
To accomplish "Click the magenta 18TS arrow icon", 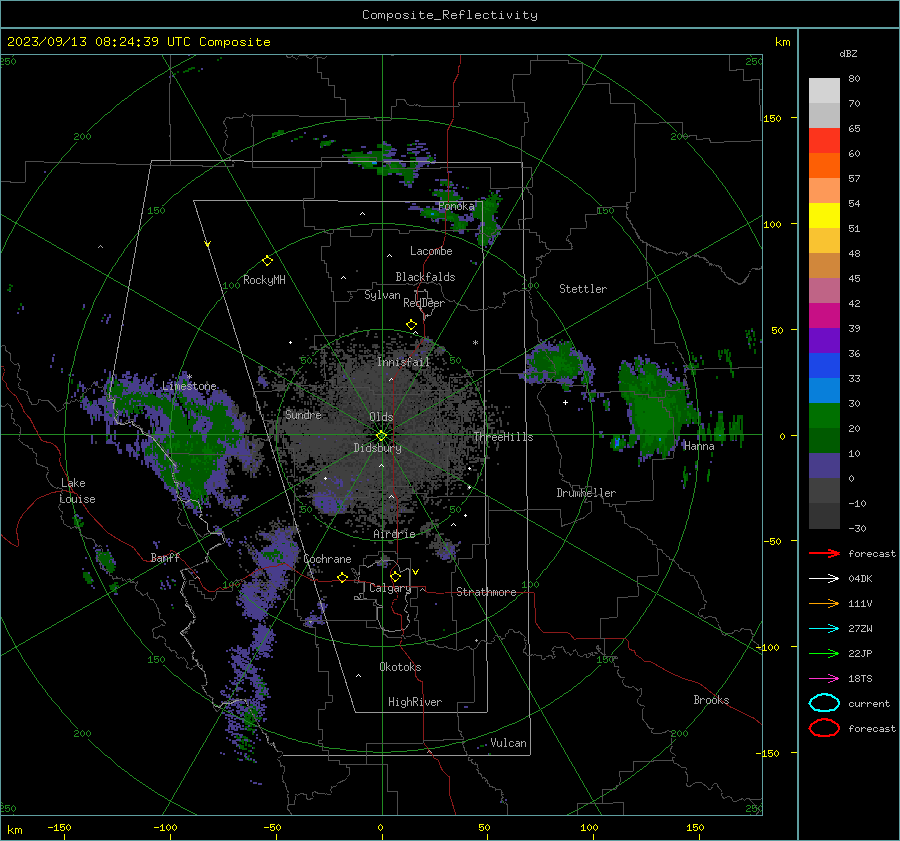I will click(x=824, y=679).
